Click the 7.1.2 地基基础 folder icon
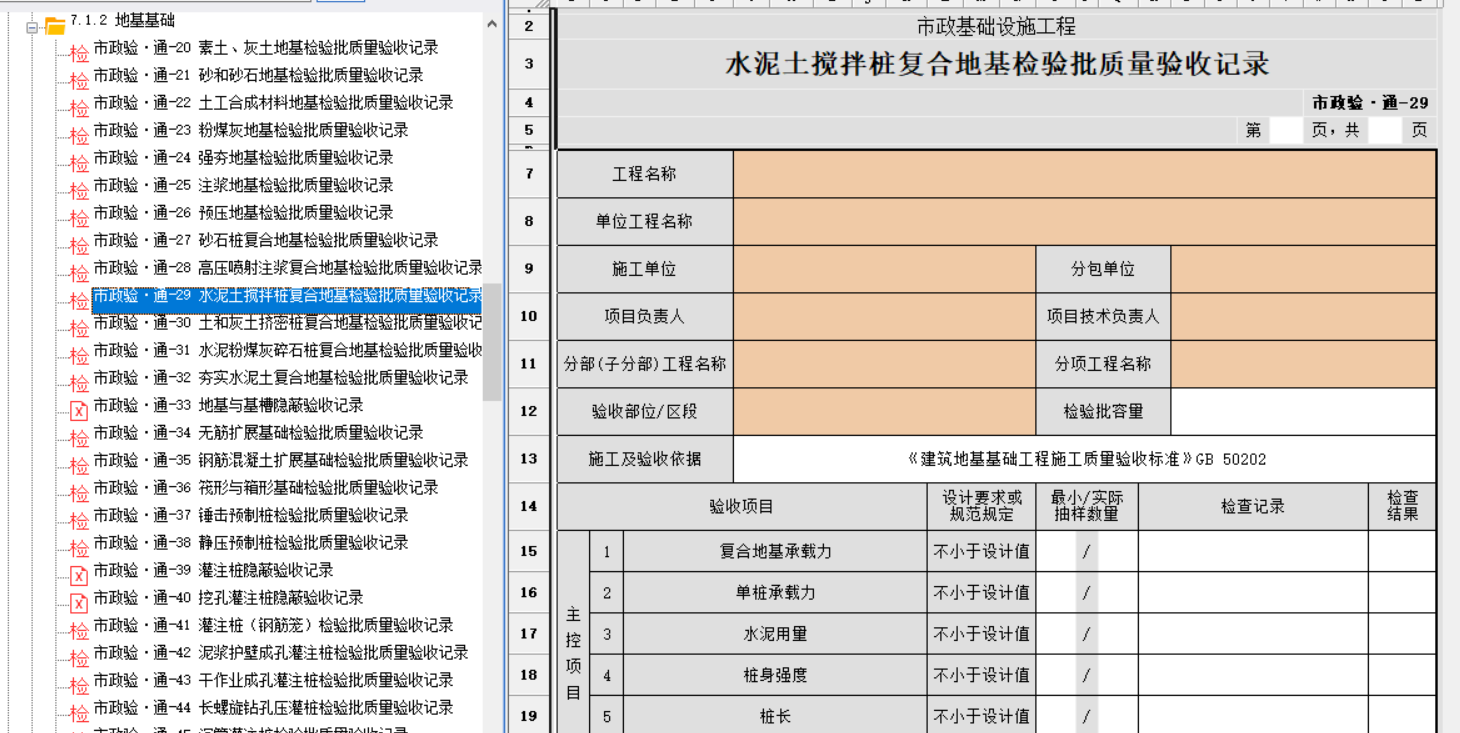The height and width of the screenshot is (733, 1460). click(x=55, y=25)
